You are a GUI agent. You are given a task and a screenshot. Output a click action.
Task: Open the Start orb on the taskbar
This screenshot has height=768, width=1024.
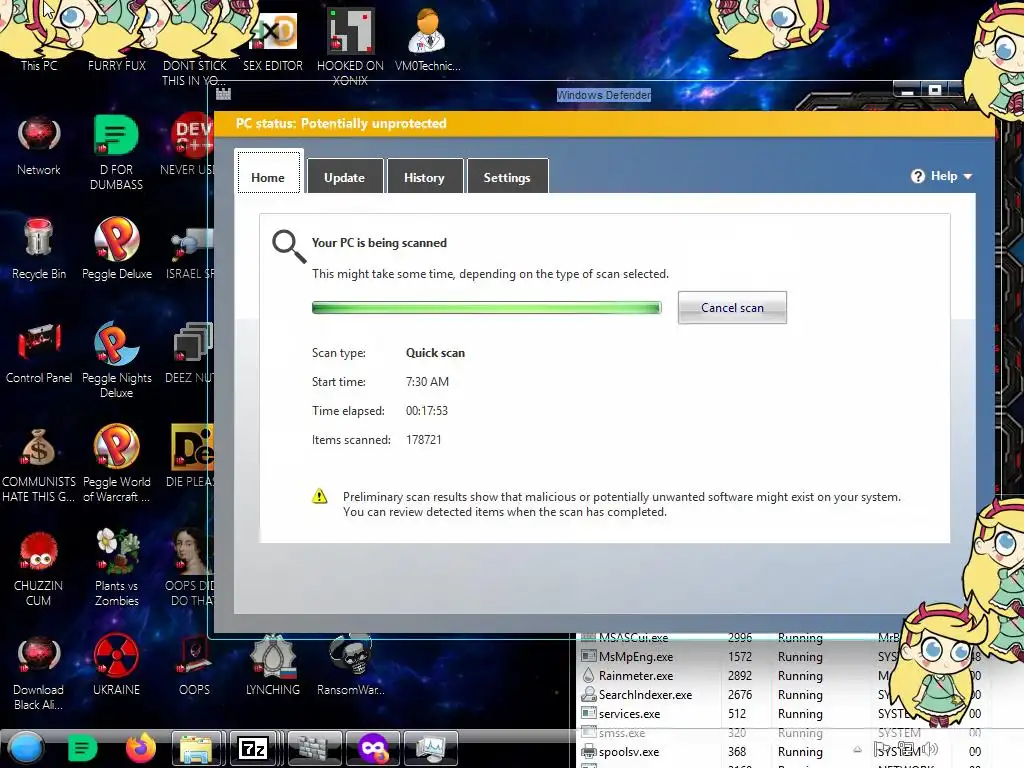pyautogui.click(x=27, y=748)
